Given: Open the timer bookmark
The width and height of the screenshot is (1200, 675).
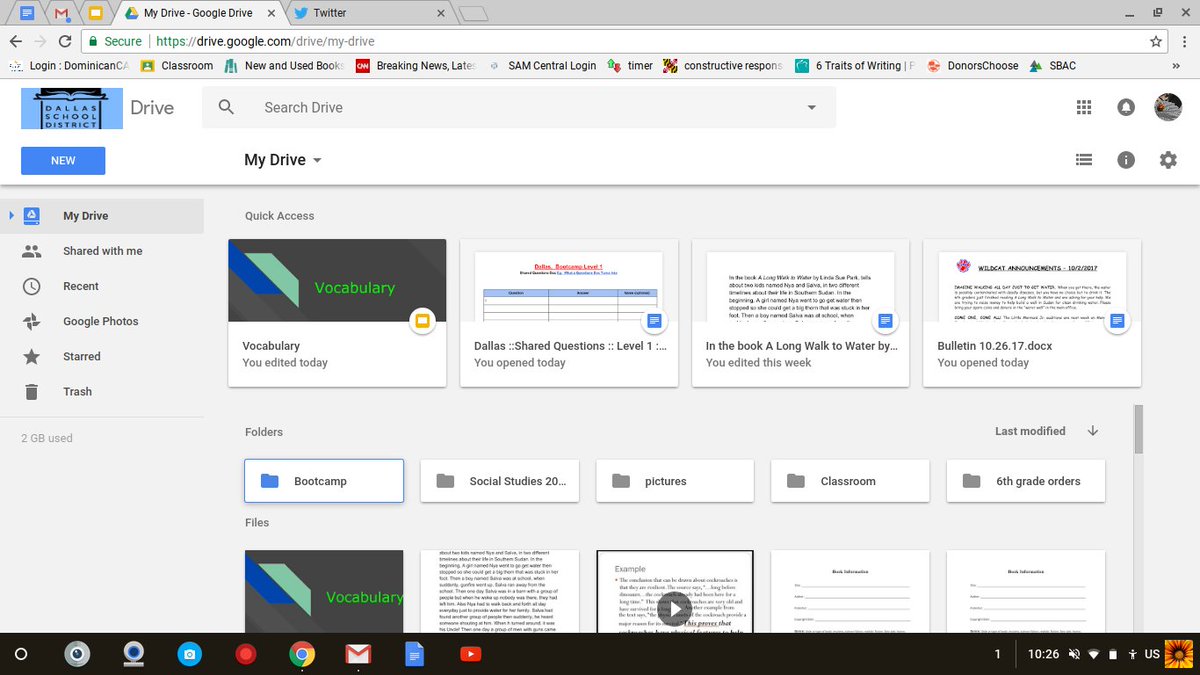Looking at the screenshot, I should (x=630, y=66).
